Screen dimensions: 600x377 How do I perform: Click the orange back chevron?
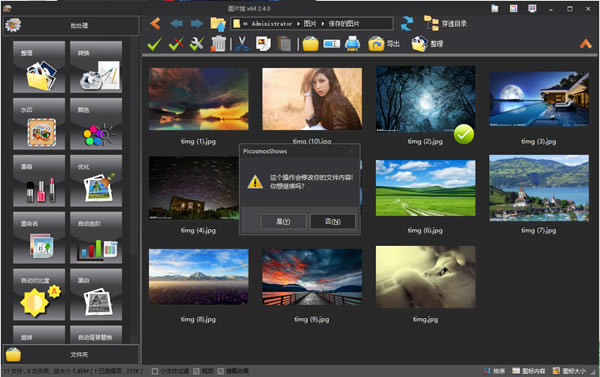pyautogui.click(x=155, y=24)
